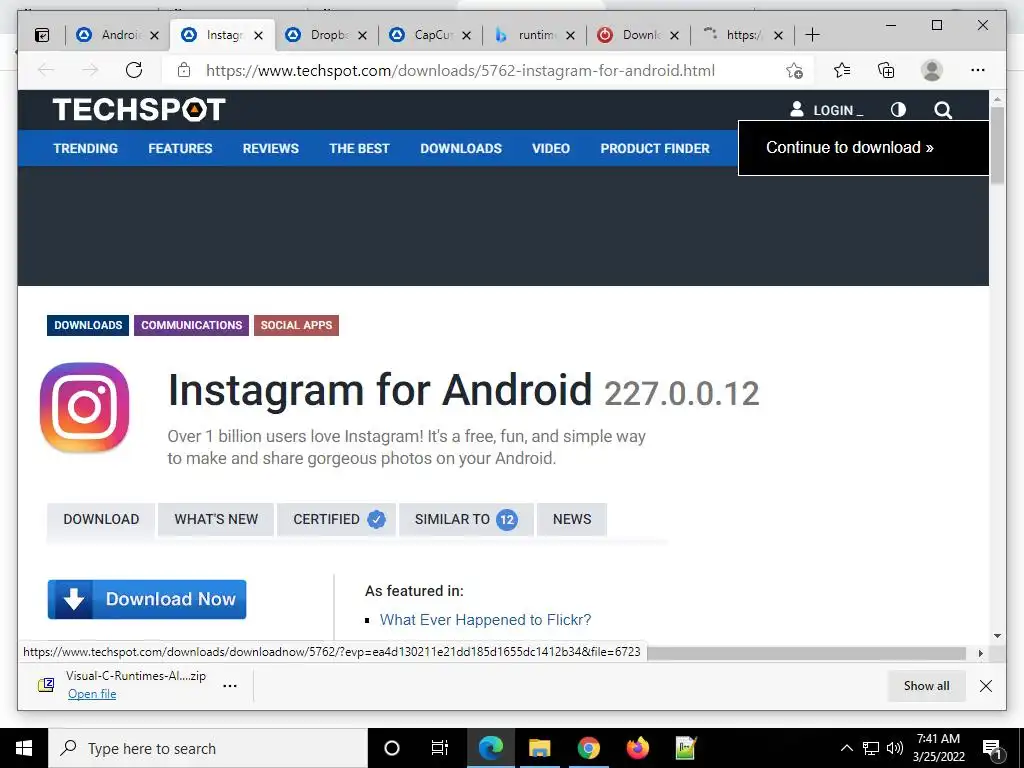Launch Google Chrome from taskbar
Viewport: 1024px width, 768px height.
[588, 748]
